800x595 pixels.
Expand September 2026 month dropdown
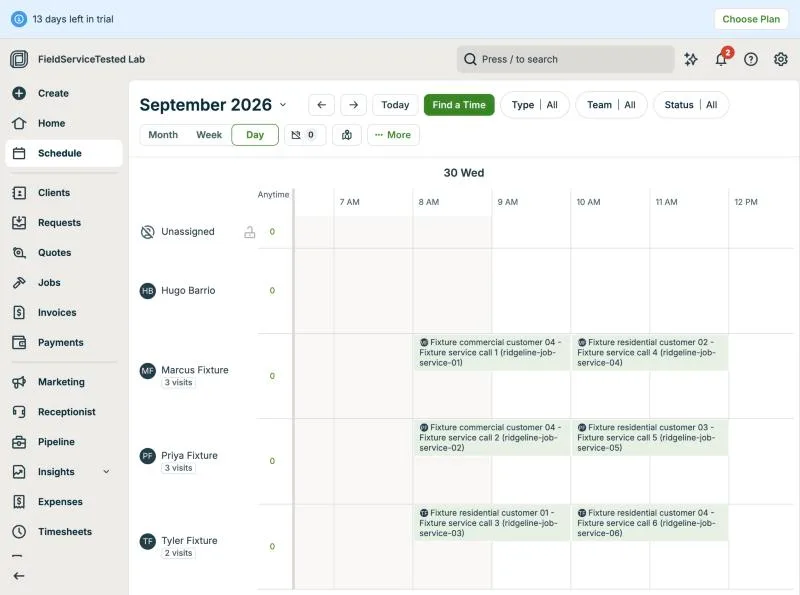pos(283,105)
